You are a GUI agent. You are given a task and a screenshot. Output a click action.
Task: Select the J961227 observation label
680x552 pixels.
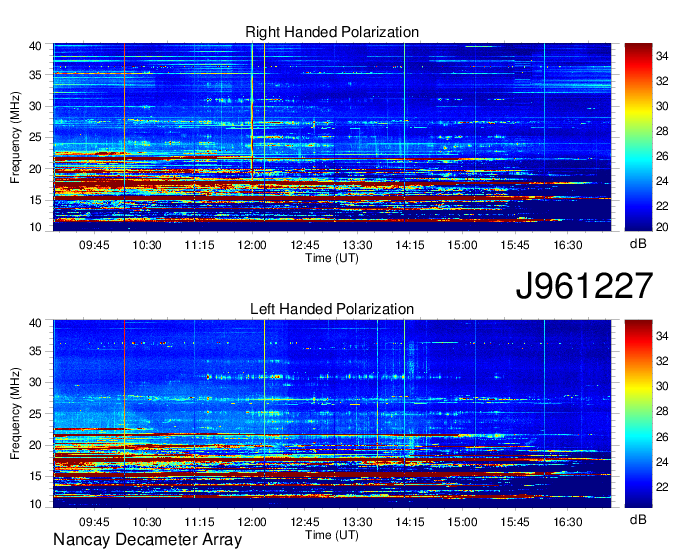(584, 286)
